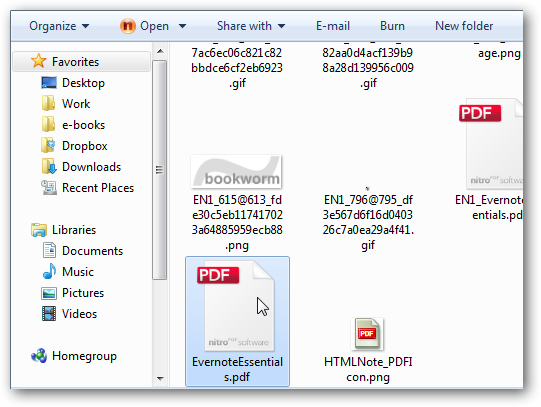Viewport: 541px width, 407px height.
Task: Select Recent Places in Favorites
Action: pos(87,188)
